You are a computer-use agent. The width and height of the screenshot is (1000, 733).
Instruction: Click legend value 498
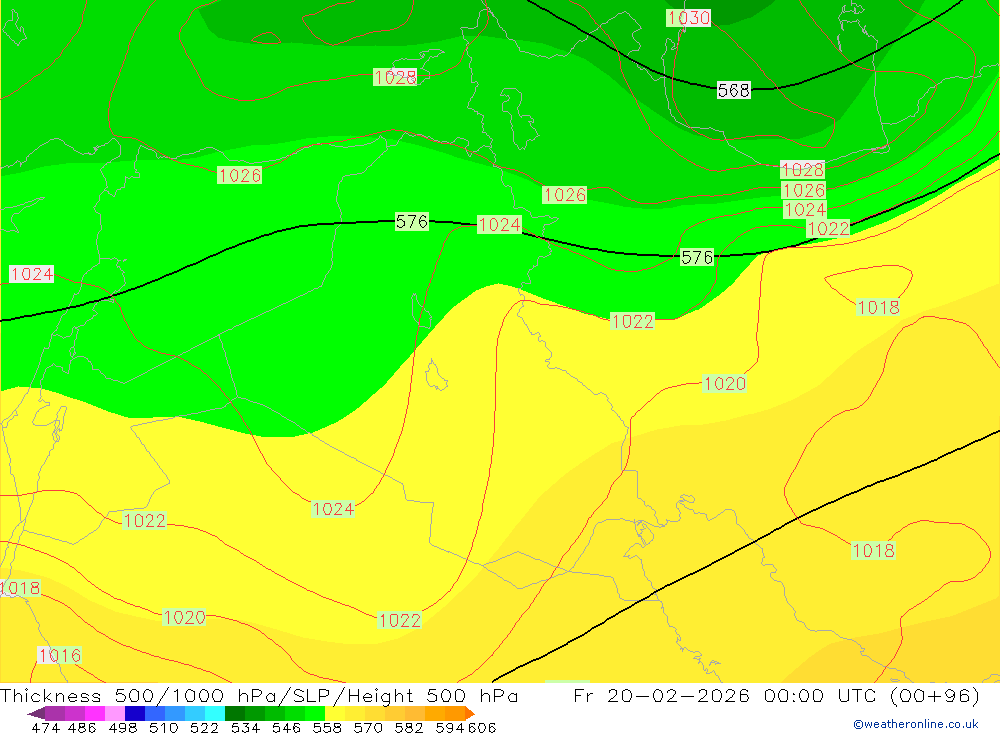pos(122,727)
